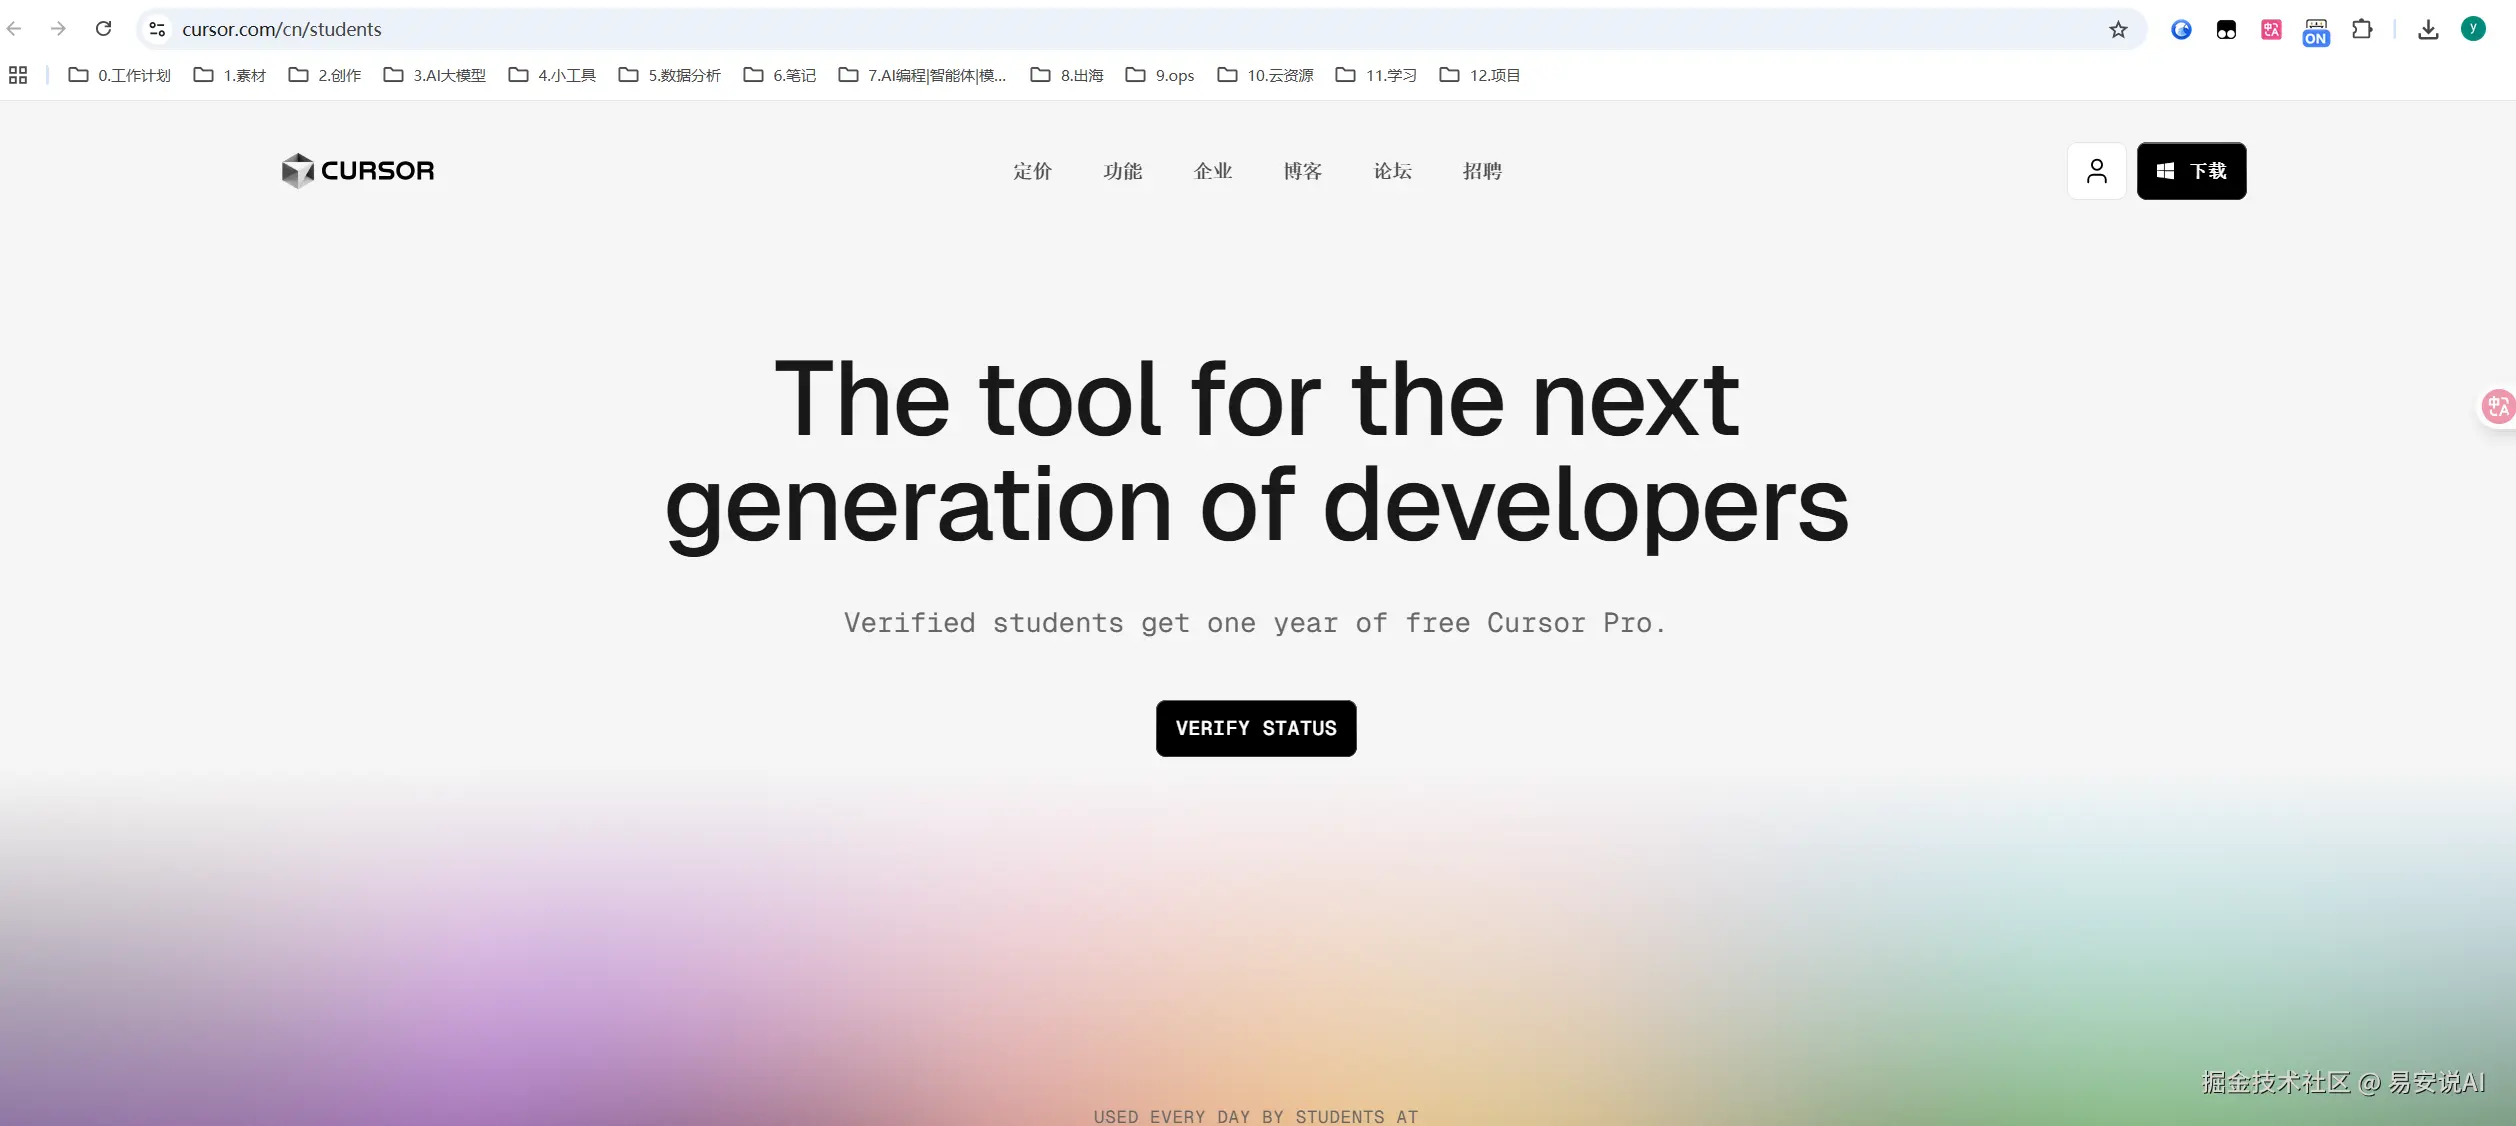2516x1126 pixels.
Task: Click the VERIFY STATUS button
Action: click(x=1256, y=728)
